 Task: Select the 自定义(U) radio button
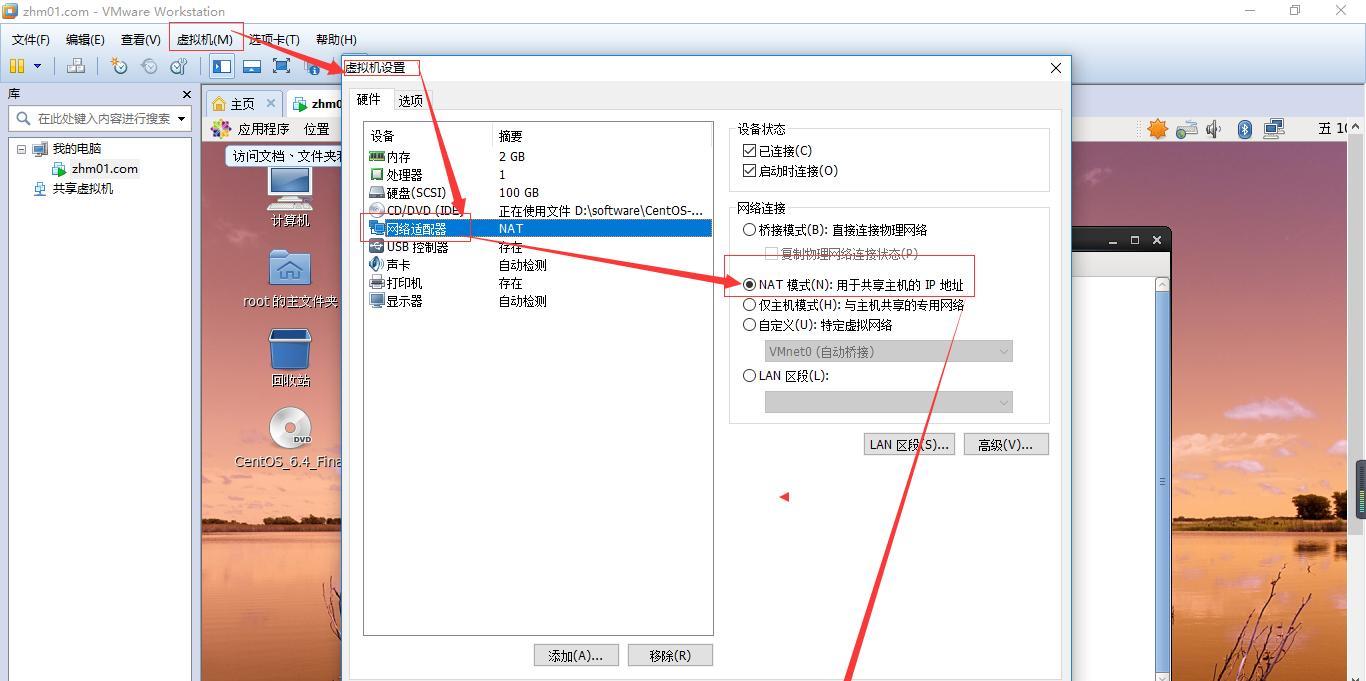coord(749,325)
